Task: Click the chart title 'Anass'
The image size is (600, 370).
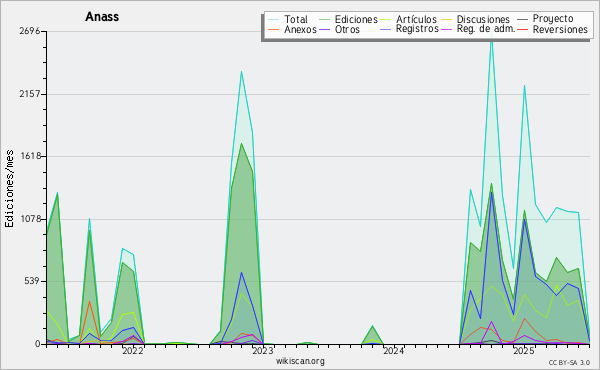Action: (x=102, y=17)
